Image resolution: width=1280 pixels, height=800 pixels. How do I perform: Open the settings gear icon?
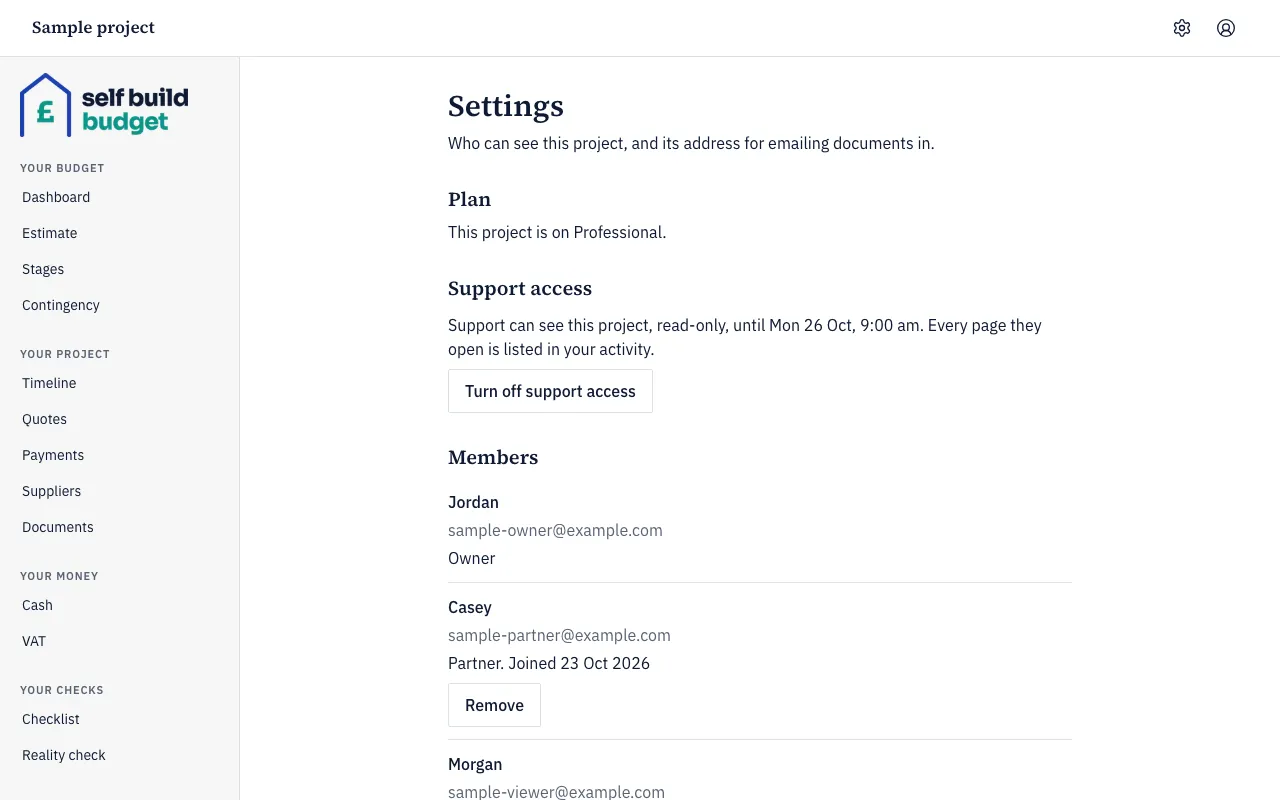1182,28
